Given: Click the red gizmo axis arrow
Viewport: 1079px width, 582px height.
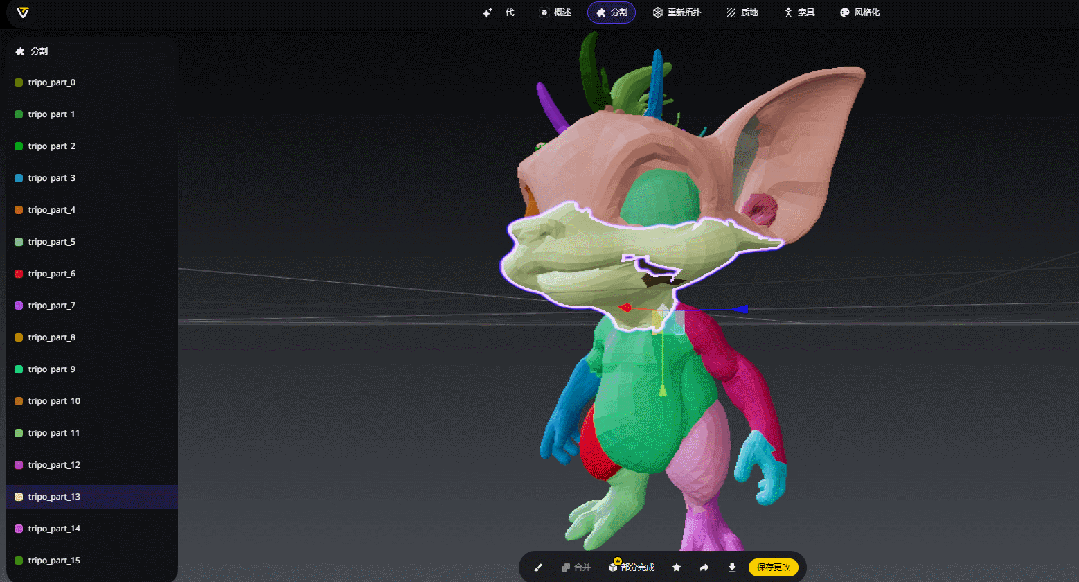Looking at the screenshot, I should [625, 307].
